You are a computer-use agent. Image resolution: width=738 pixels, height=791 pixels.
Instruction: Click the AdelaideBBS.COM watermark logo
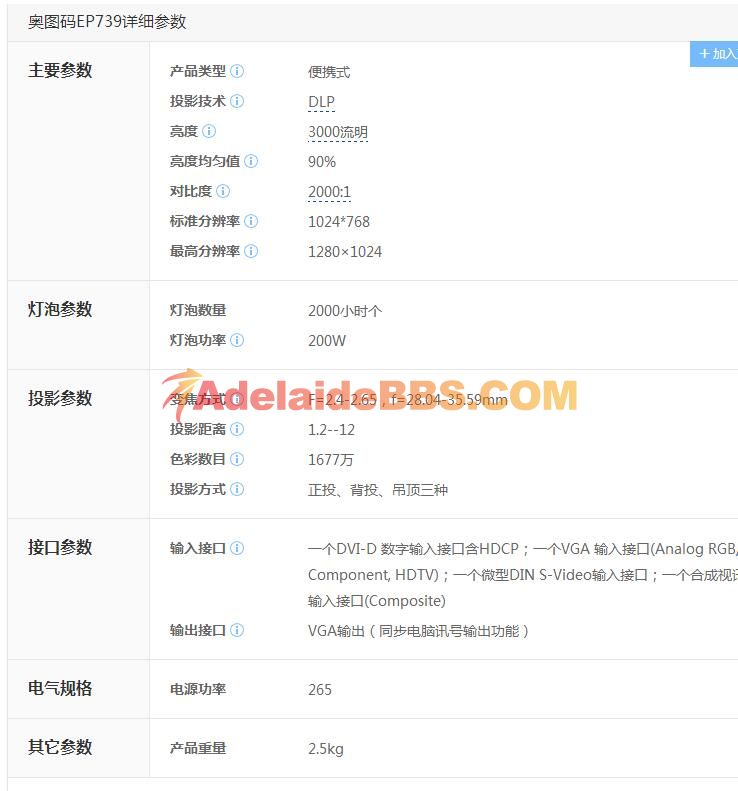[x=370, y=397]
